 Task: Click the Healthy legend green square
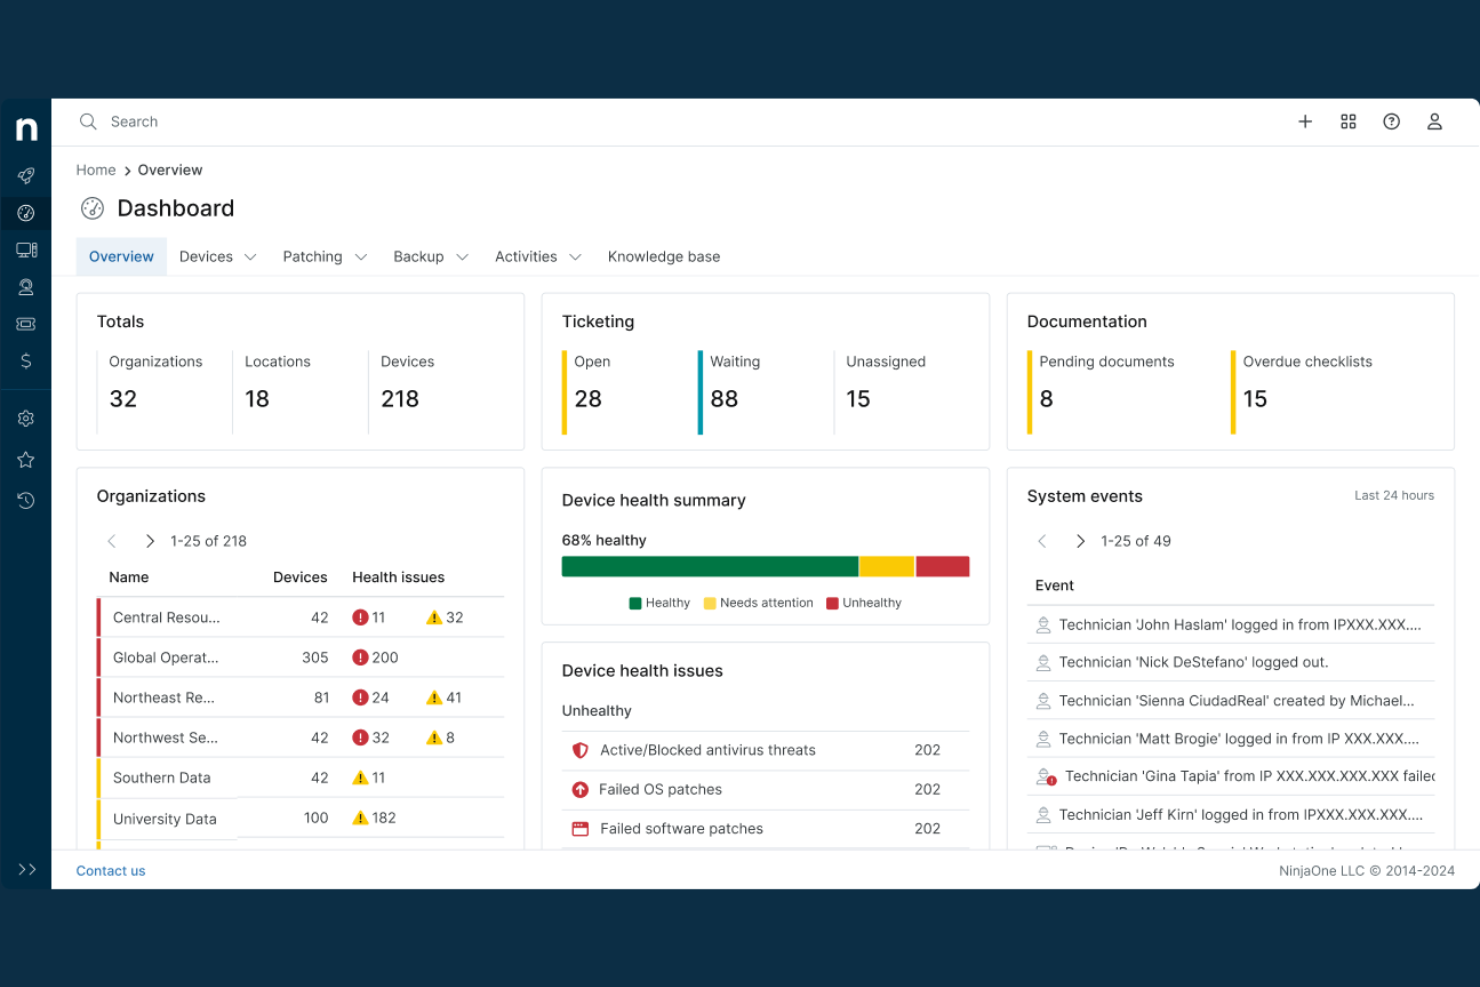point(635,603)
